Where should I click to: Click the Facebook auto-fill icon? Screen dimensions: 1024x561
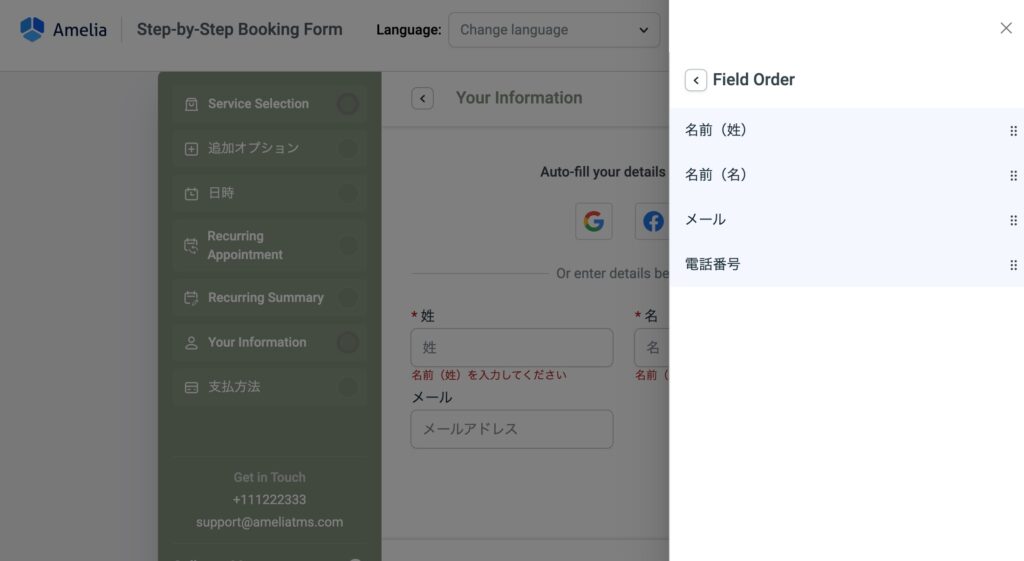click(652, 221)
